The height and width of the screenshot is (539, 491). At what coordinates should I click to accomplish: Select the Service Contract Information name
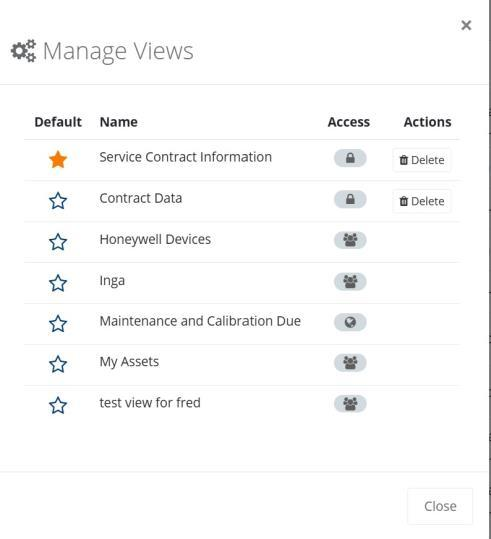coord(186,157)
